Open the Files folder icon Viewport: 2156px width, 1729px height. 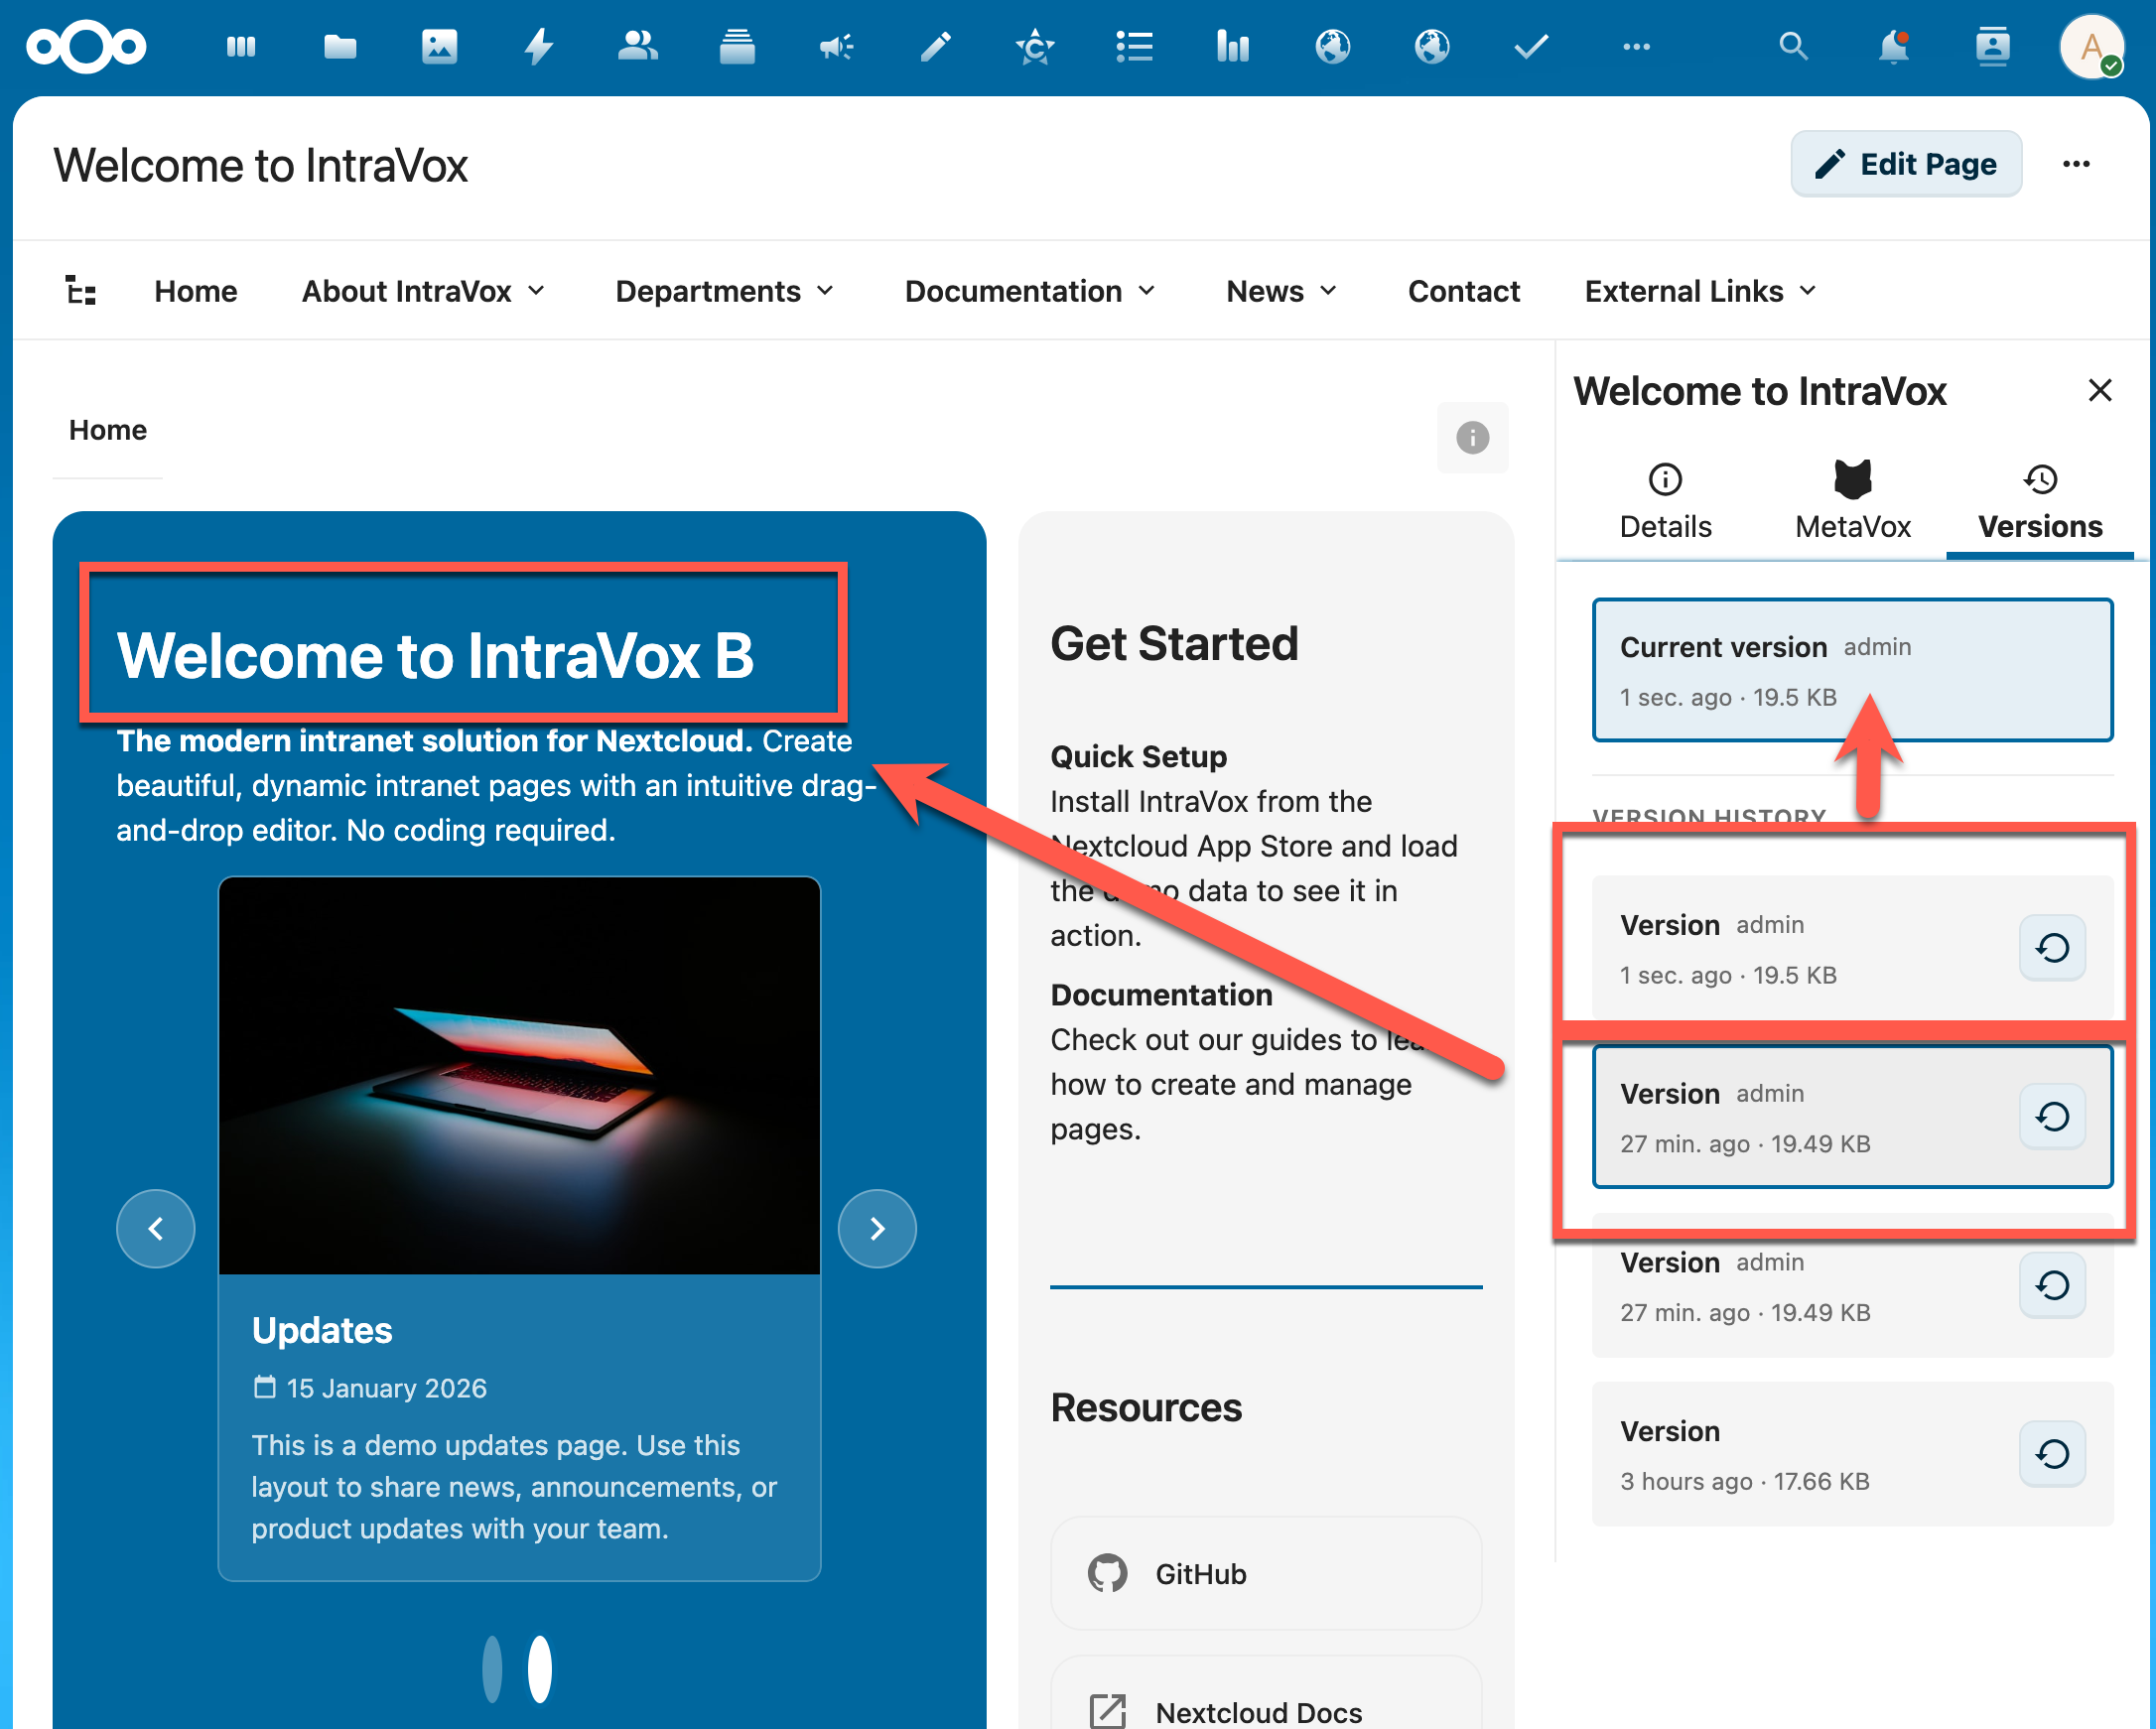pyautogui.click(x=340, y=46)
